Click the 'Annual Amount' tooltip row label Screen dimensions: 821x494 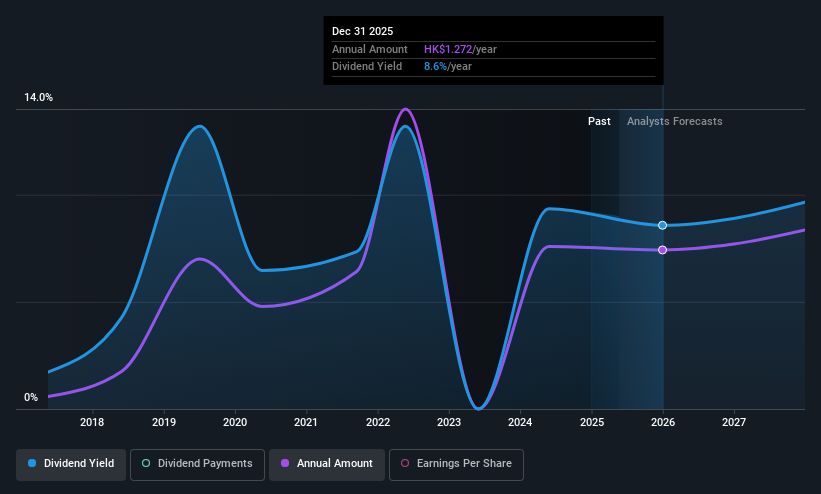coord(370,49)
